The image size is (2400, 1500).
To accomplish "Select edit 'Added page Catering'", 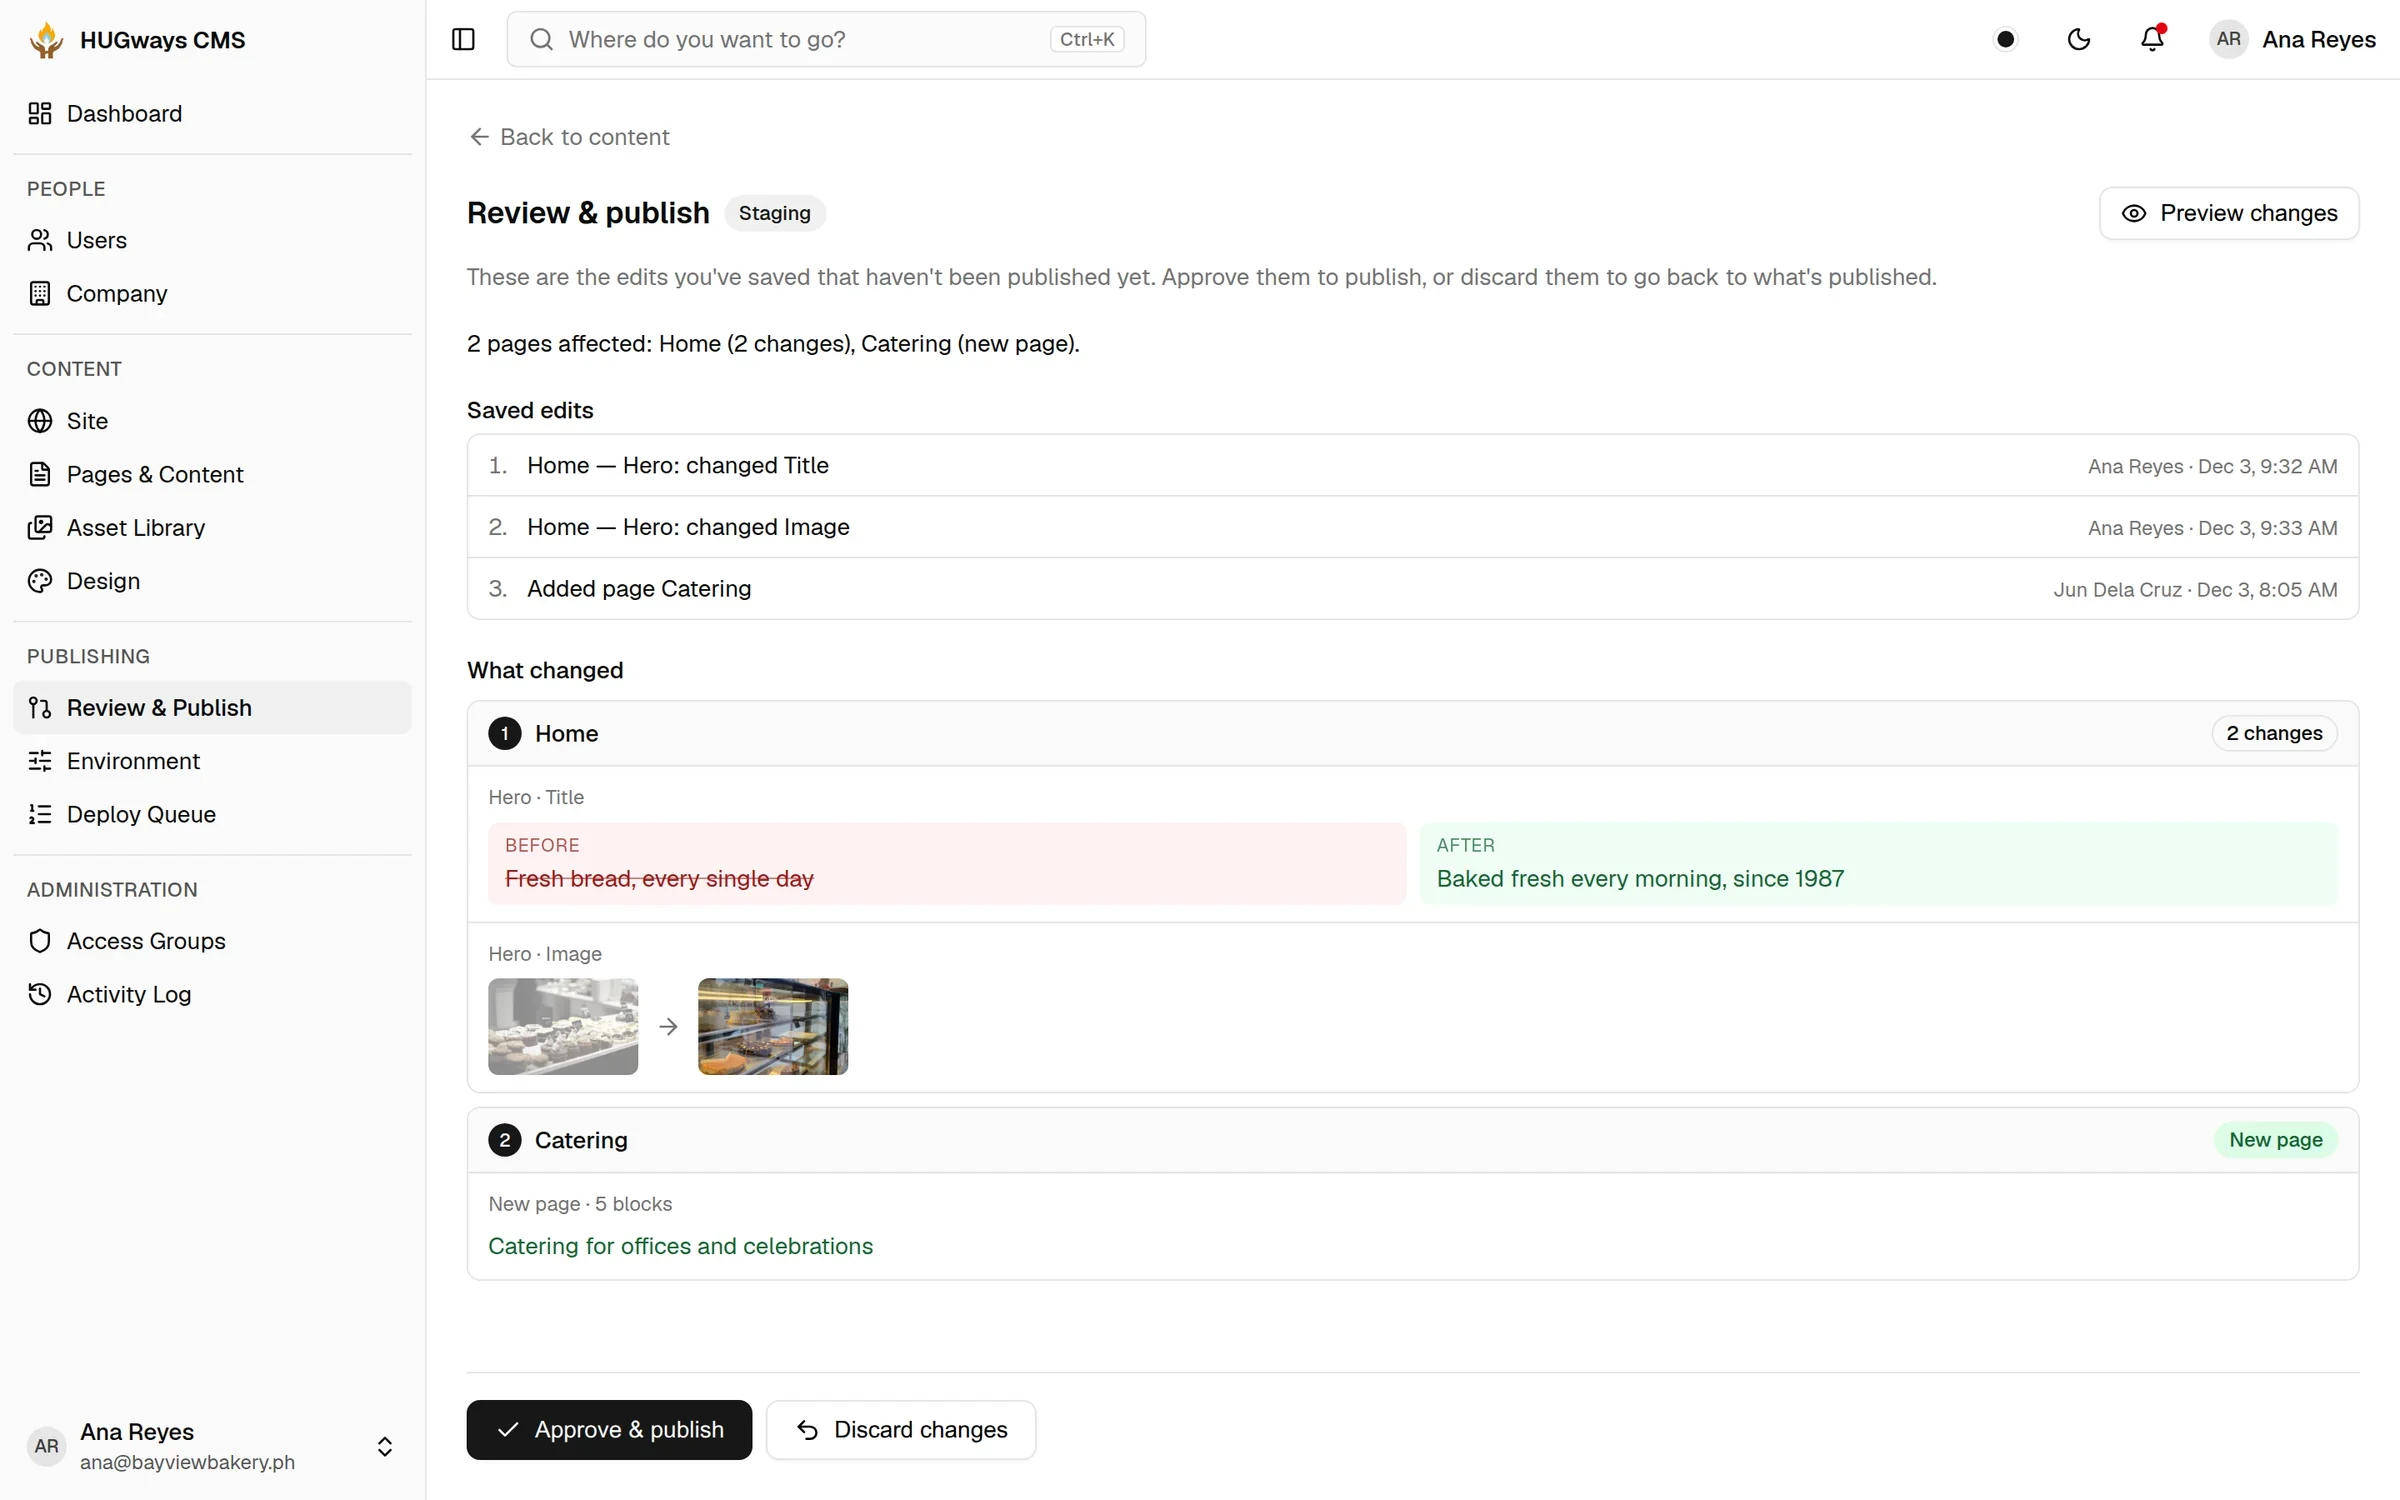I will pyautogui.click(x=1412, y=589).
